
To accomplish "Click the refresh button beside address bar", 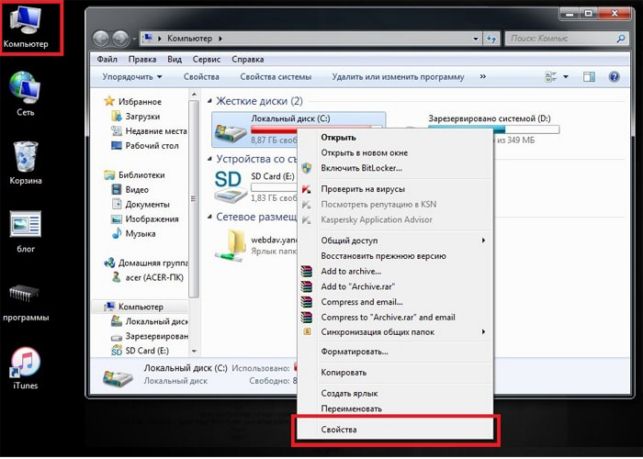I will pos(492,39).
